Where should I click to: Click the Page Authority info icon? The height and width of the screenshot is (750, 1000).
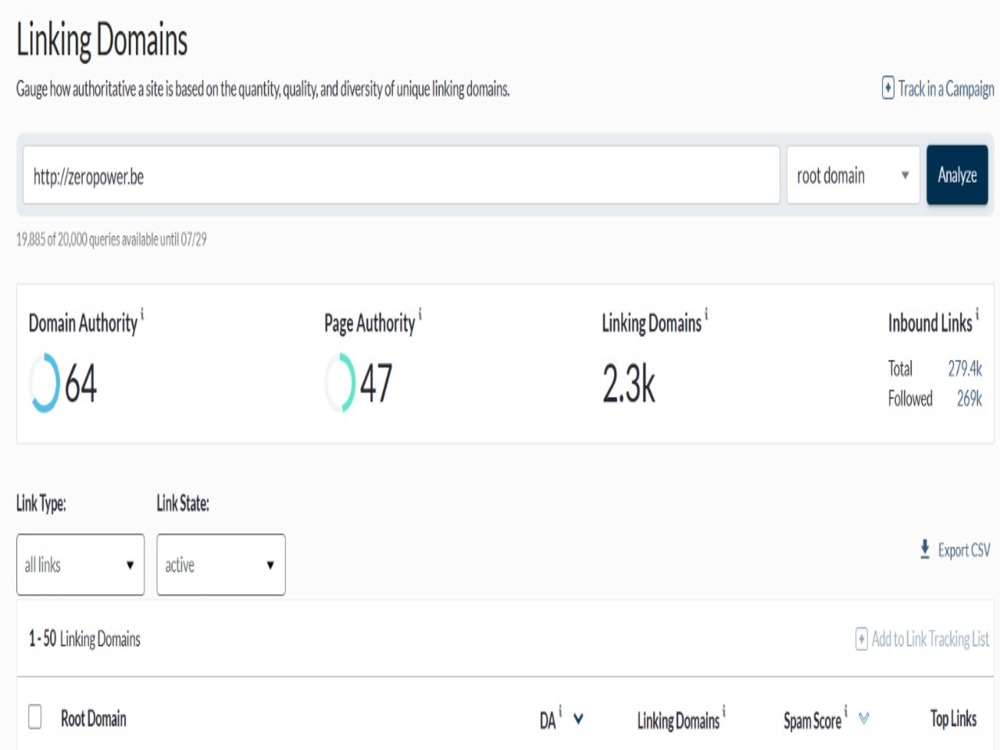click(x=420, y=313)
